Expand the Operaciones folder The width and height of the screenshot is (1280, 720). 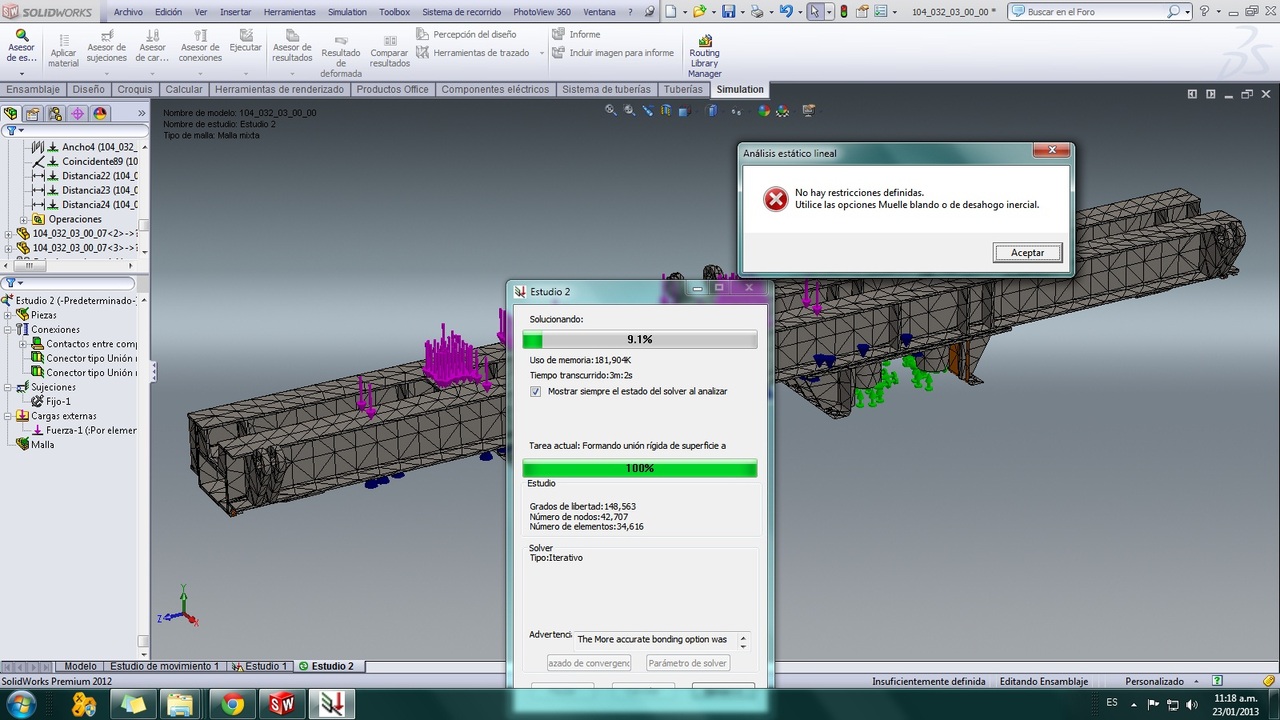coord(23,219)
